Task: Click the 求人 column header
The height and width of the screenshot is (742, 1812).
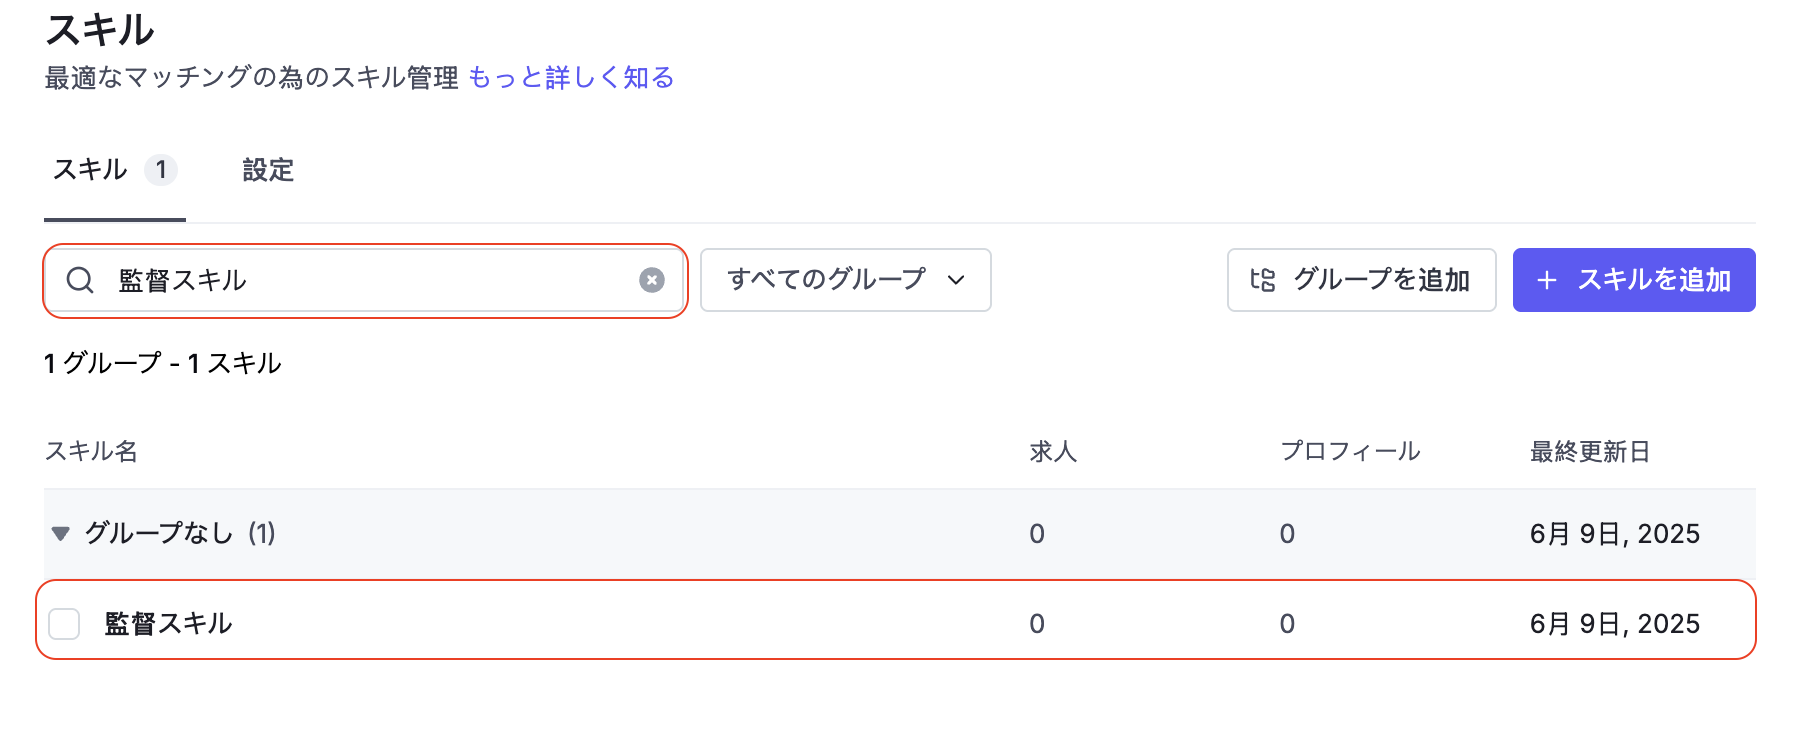Action: coord(1053,451)
